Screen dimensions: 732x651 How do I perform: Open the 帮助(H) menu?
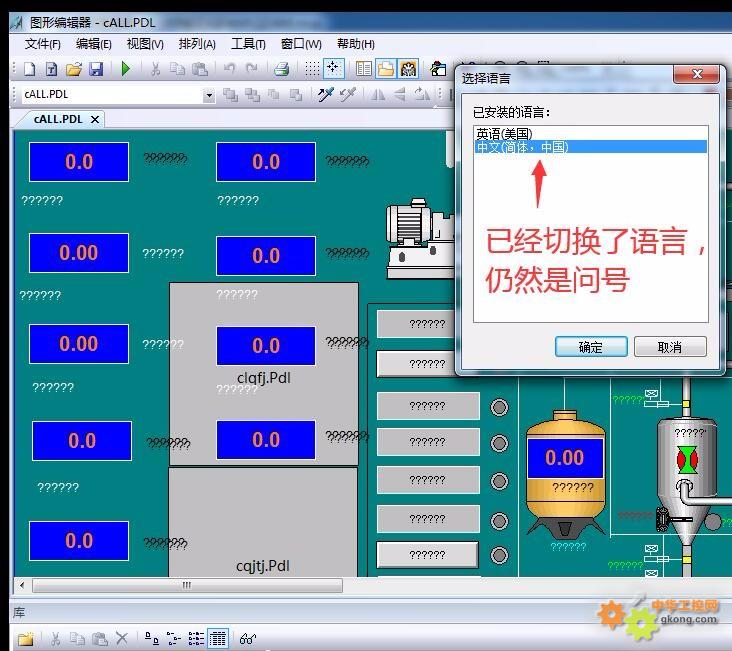click(356, 44)
